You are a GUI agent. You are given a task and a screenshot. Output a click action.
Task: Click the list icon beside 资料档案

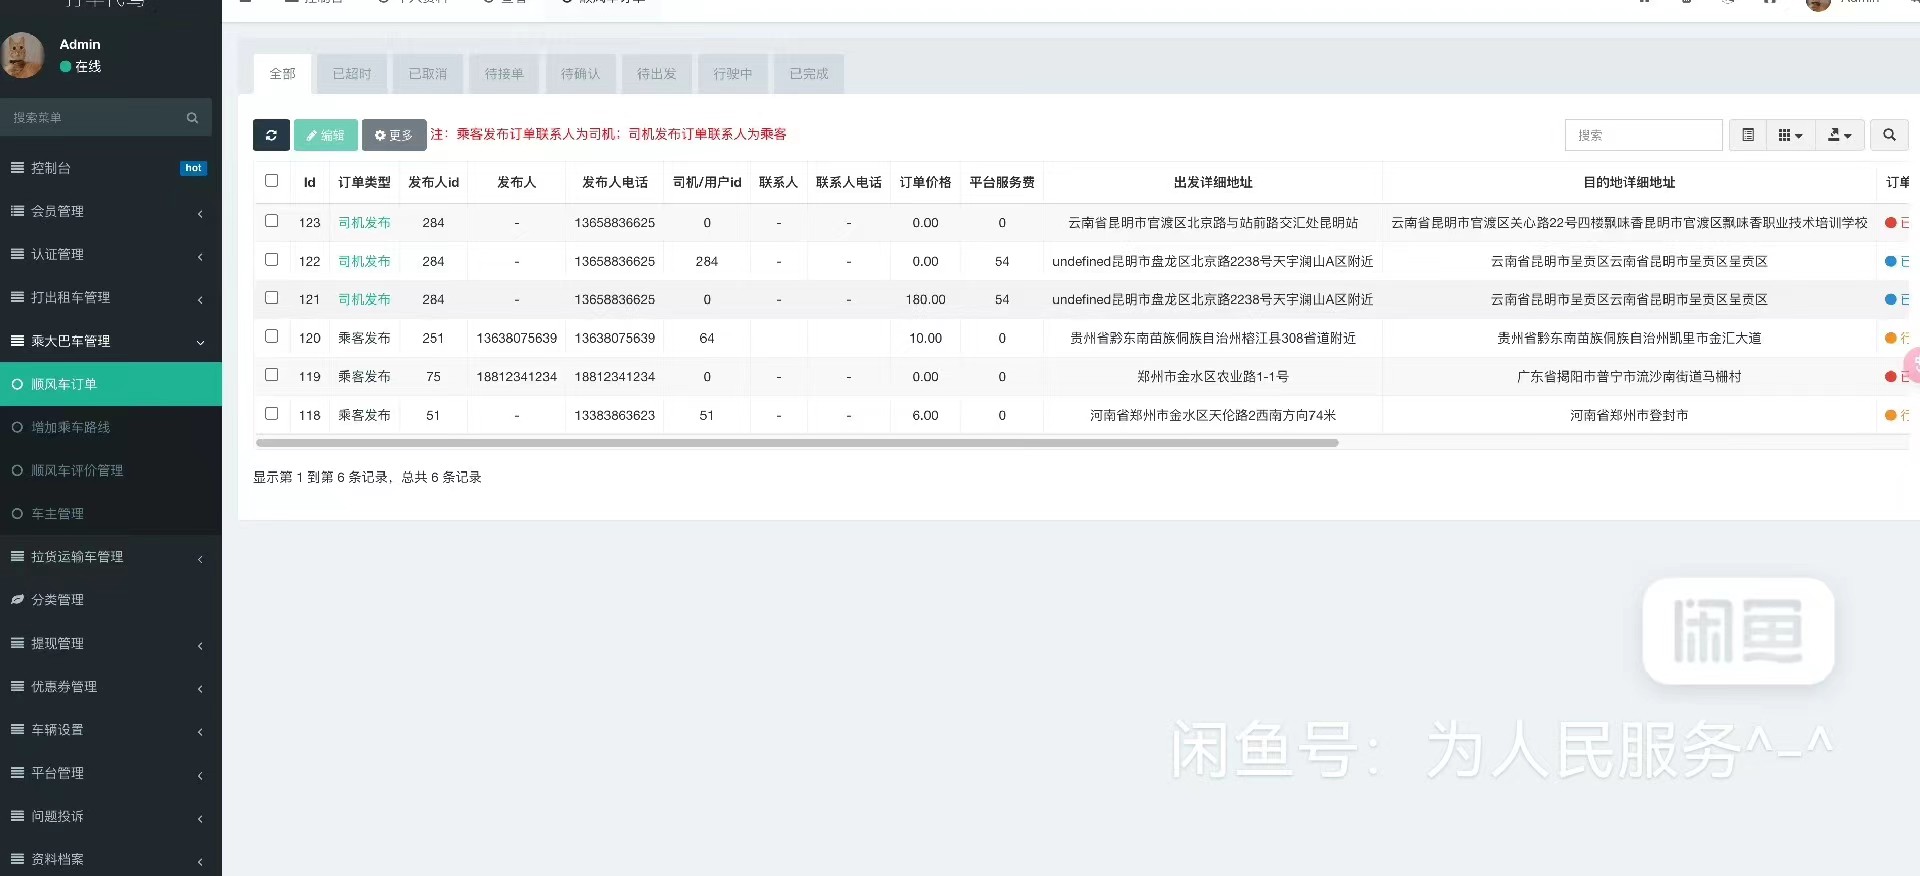tap(17, 859)
